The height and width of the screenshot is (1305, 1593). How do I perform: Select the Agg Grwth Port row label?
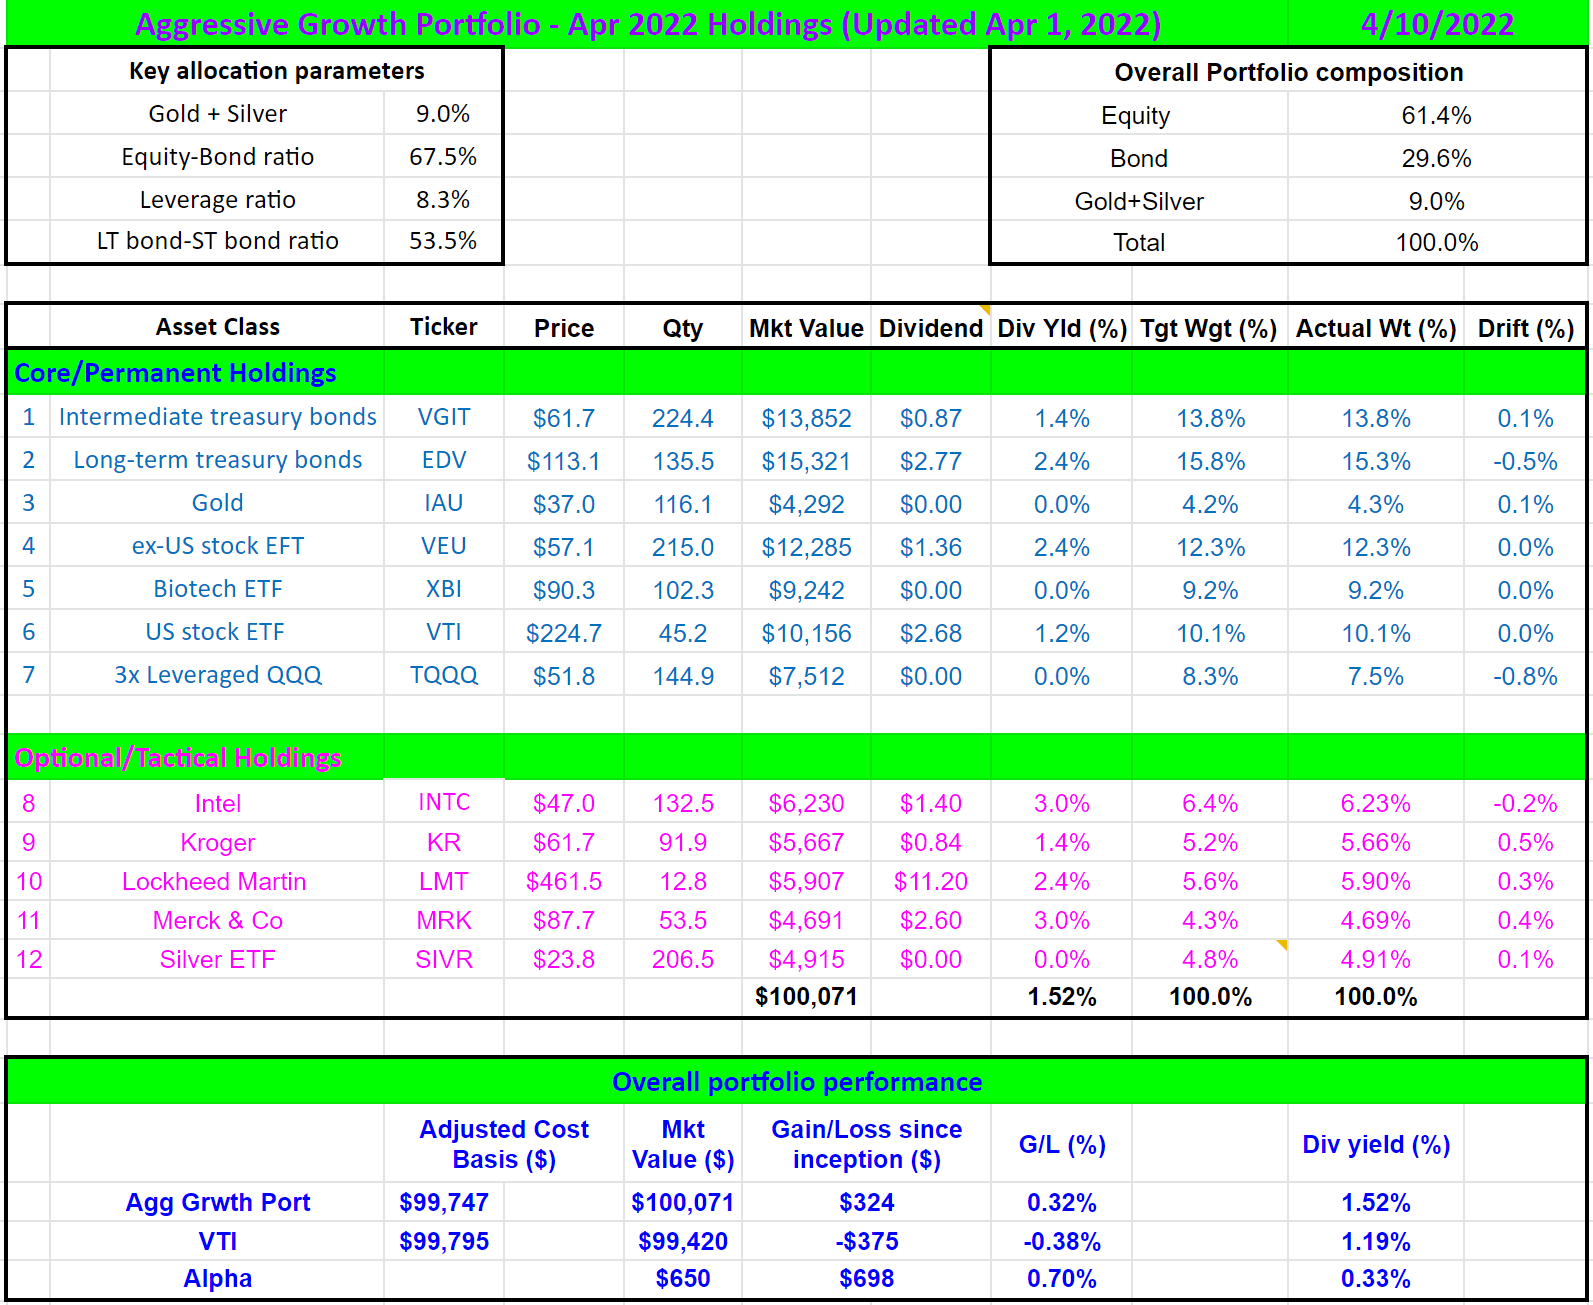tap(218, 1203)
